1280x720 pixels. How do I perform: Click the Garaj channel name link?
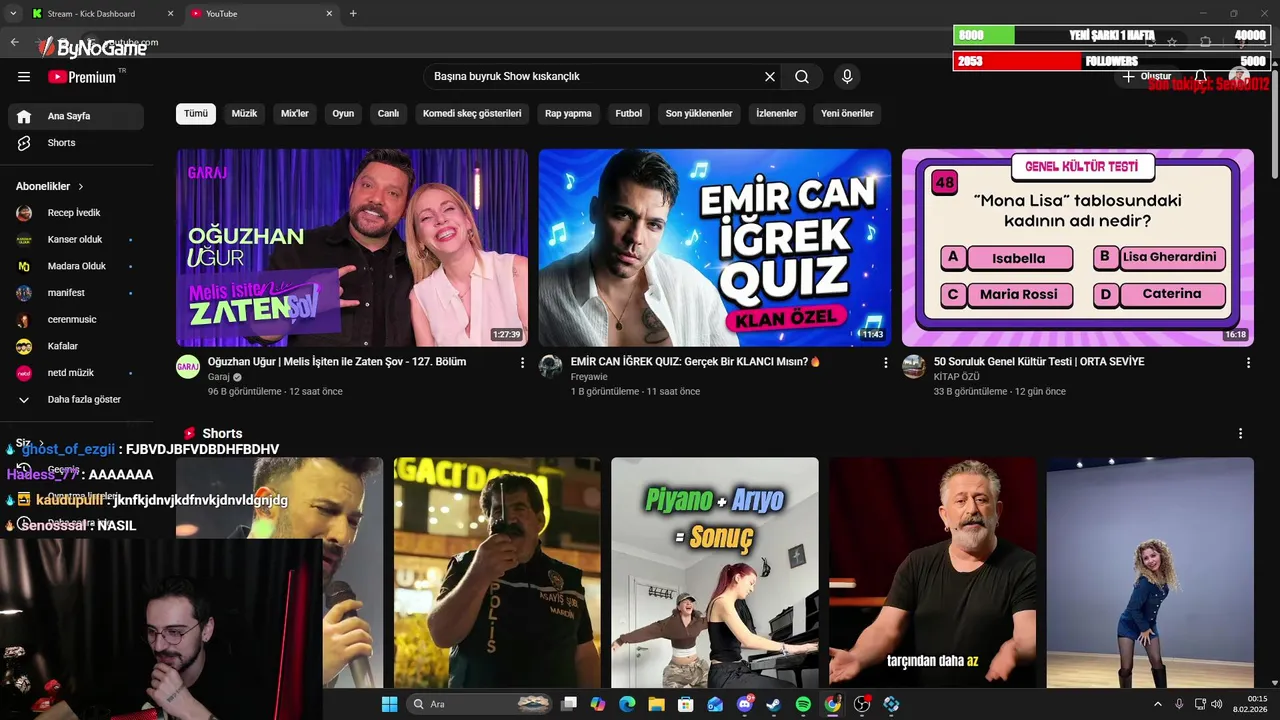tap(219, 377)
